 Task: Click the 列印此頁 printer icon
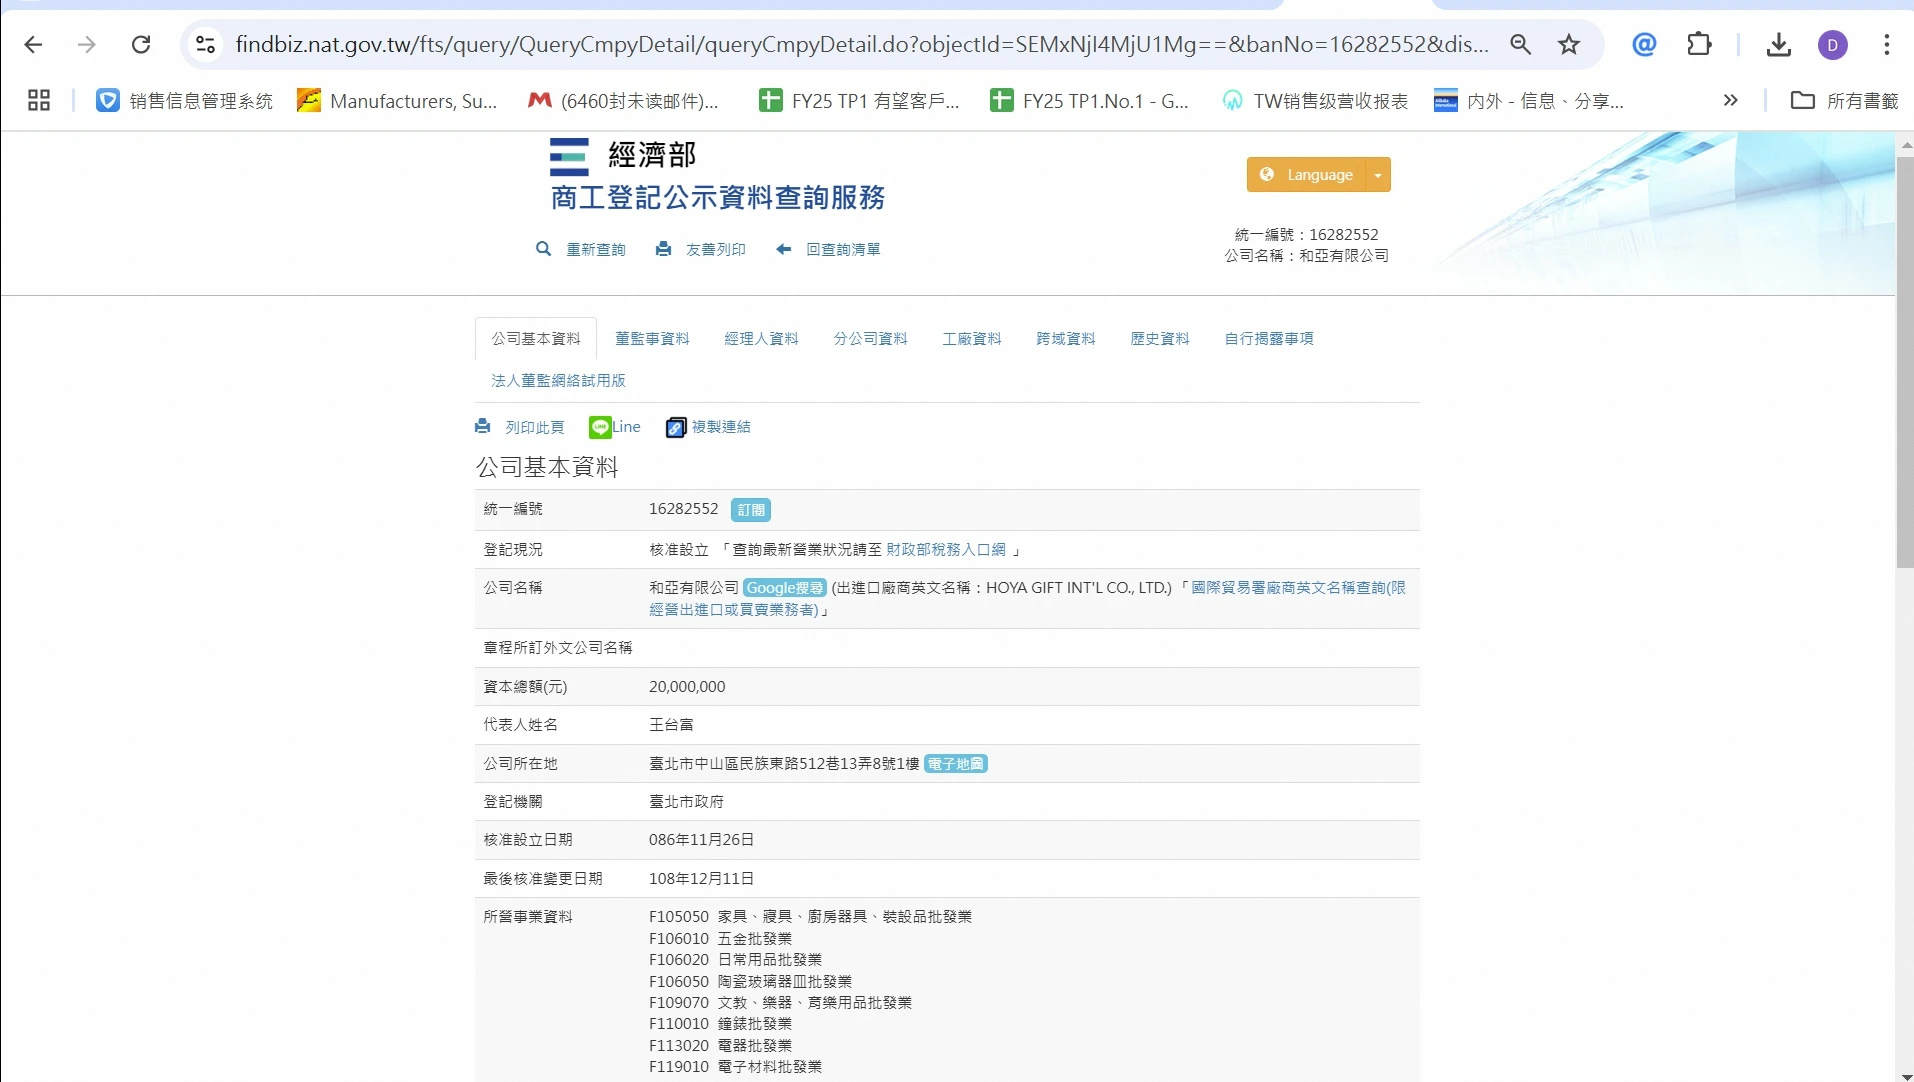click(483, 426)
